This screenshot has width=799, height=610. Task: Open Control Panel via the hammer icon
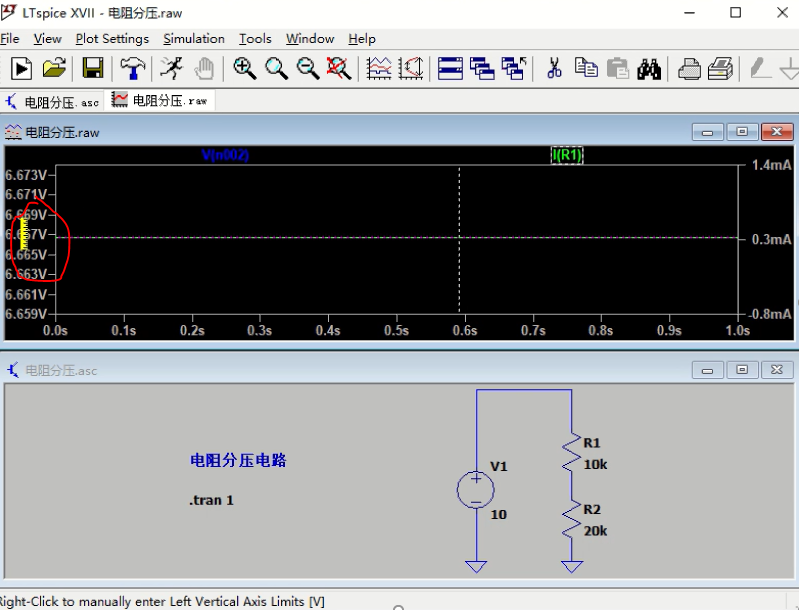[132, 68]
